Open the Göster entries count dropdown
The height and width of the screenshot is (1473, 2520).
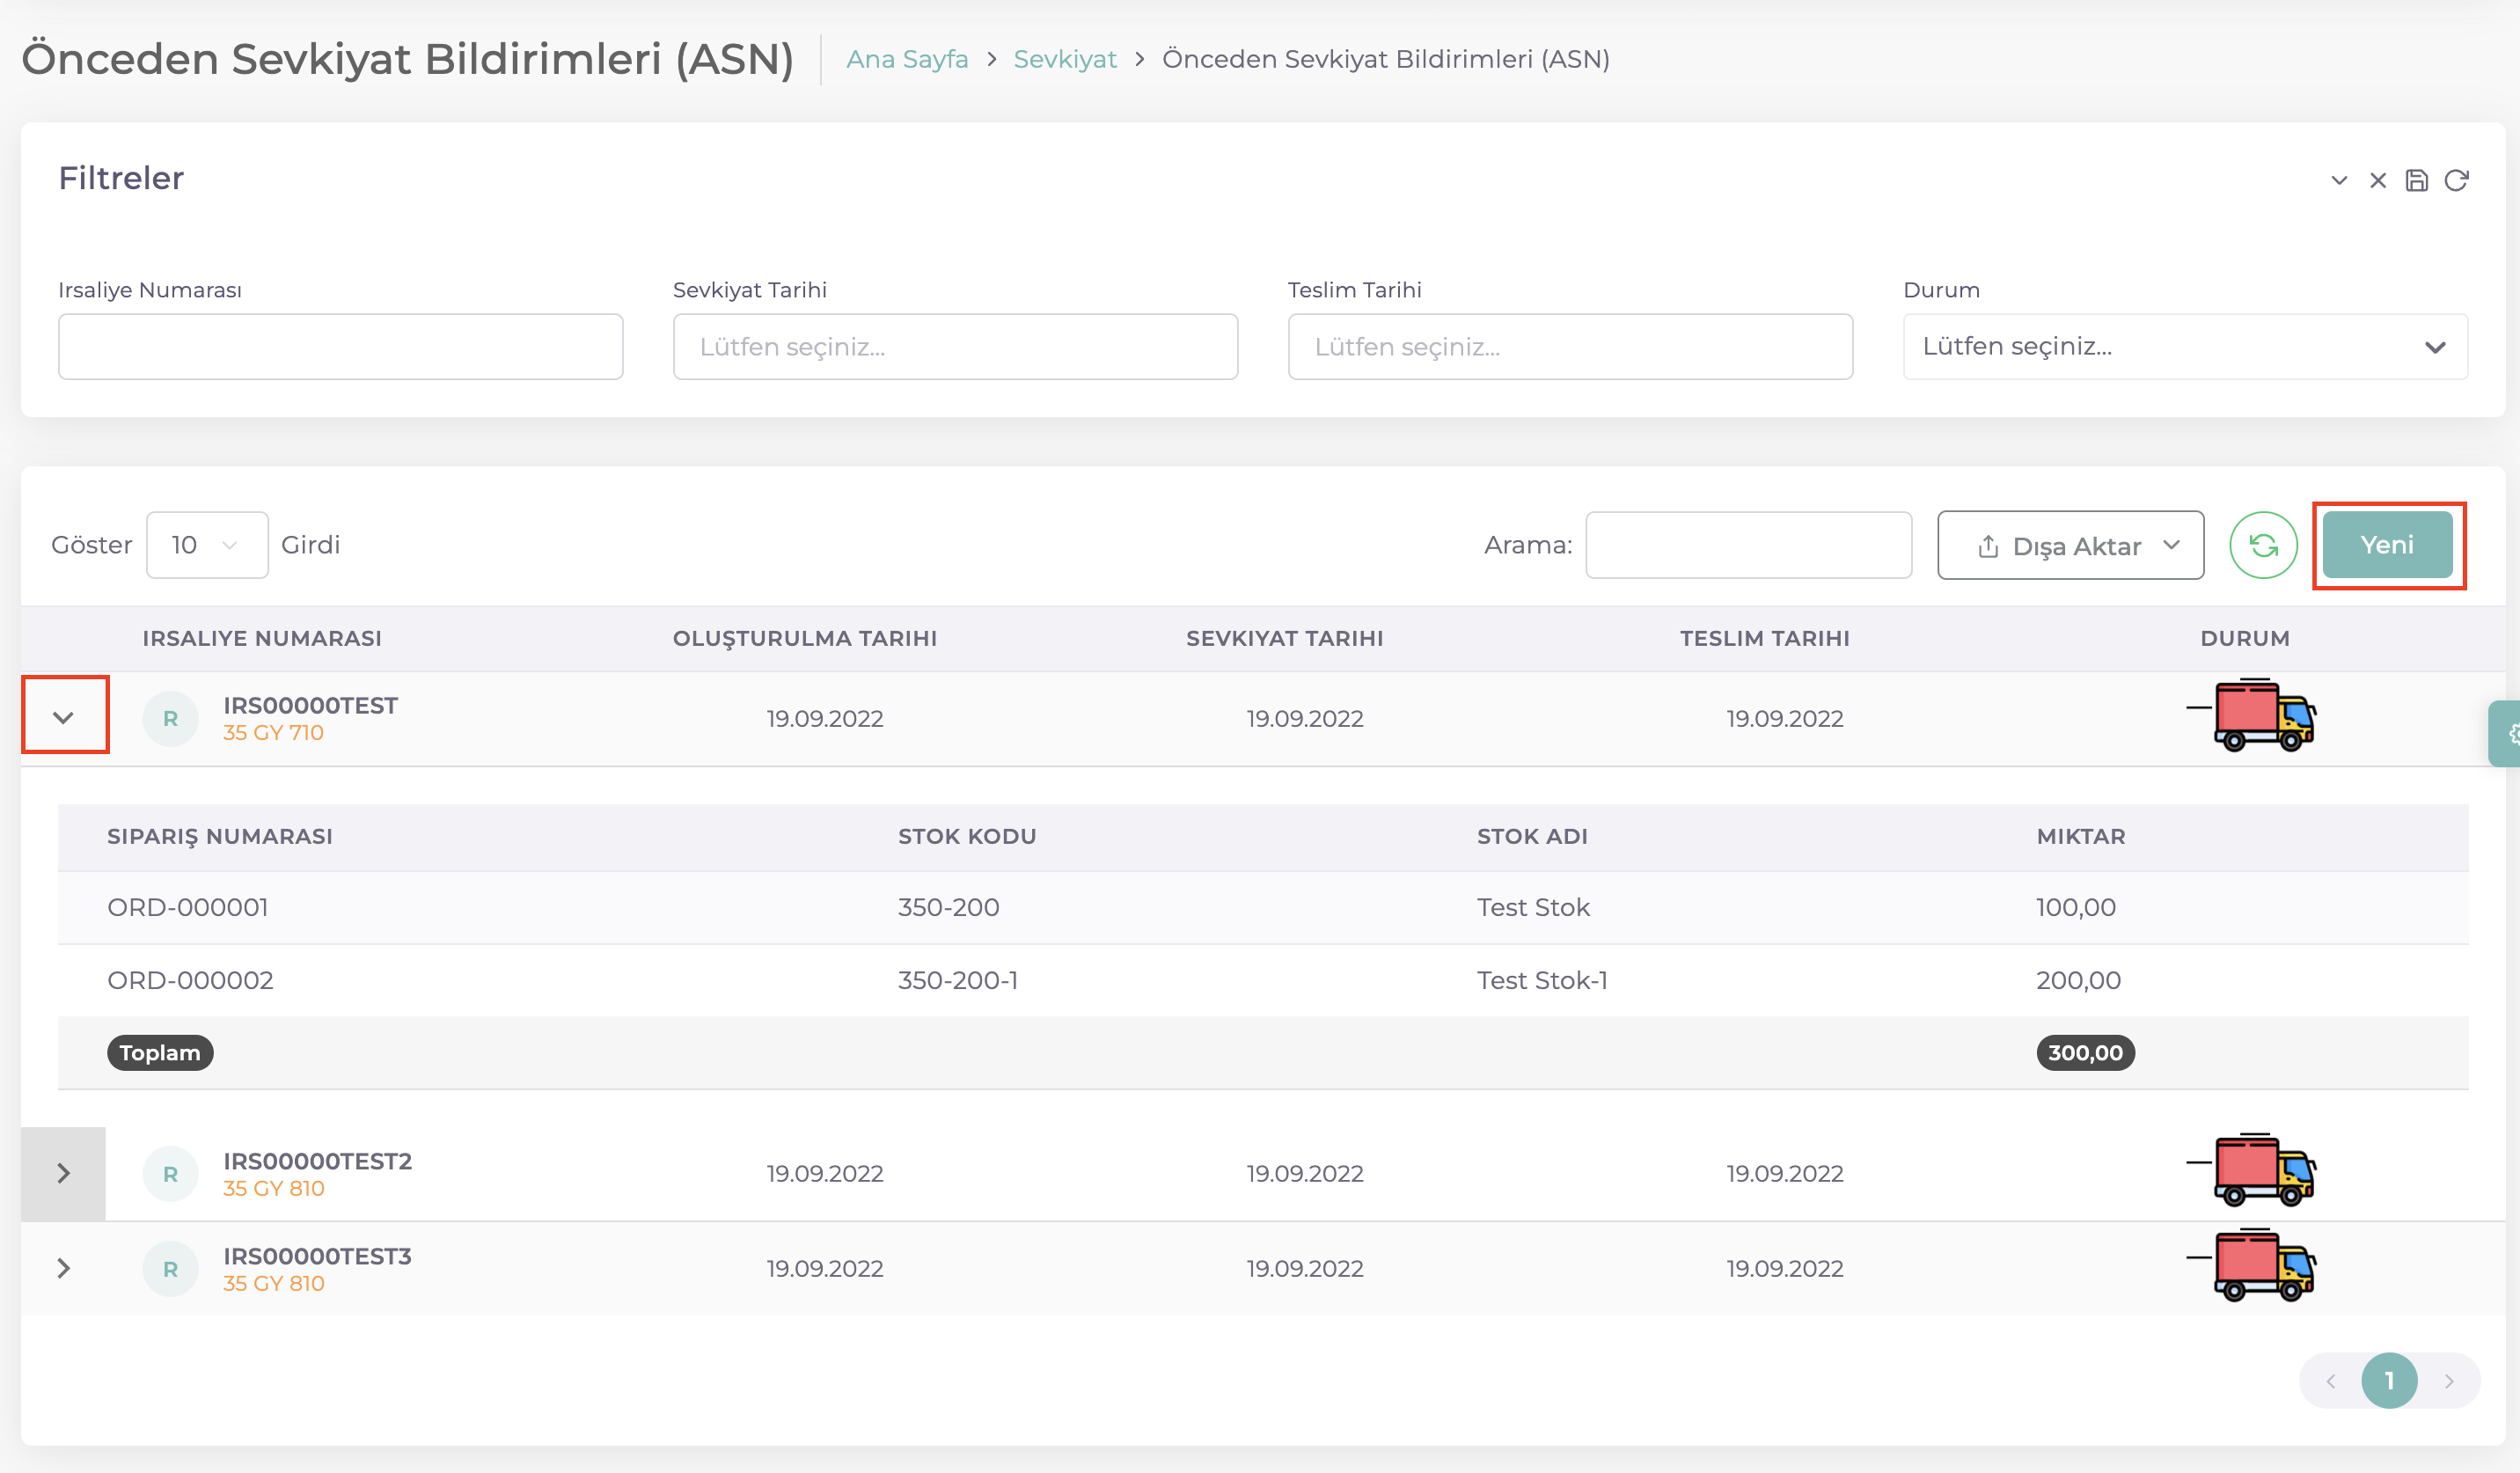[206, 545]
